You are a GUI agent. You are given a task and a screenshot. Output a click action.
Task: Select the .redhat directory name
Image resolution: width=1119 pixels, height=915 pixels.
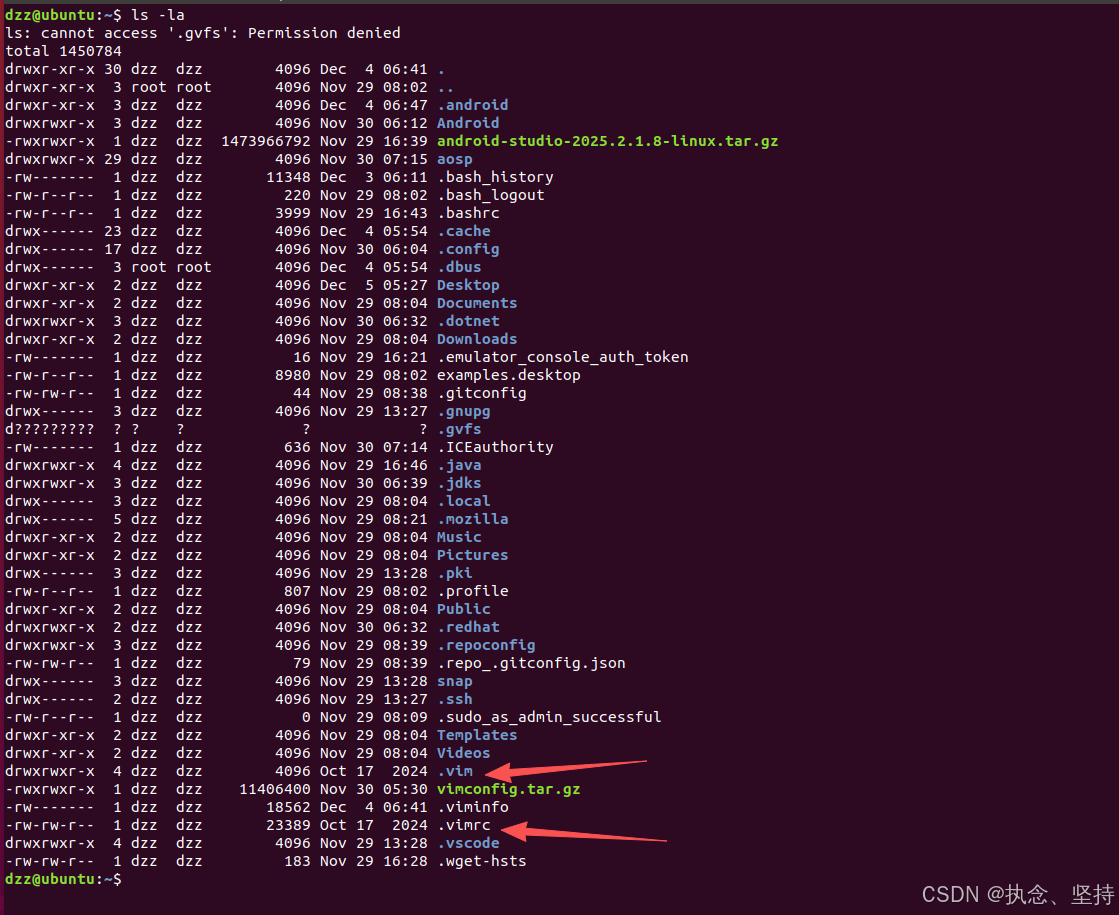tap(468, 627)
